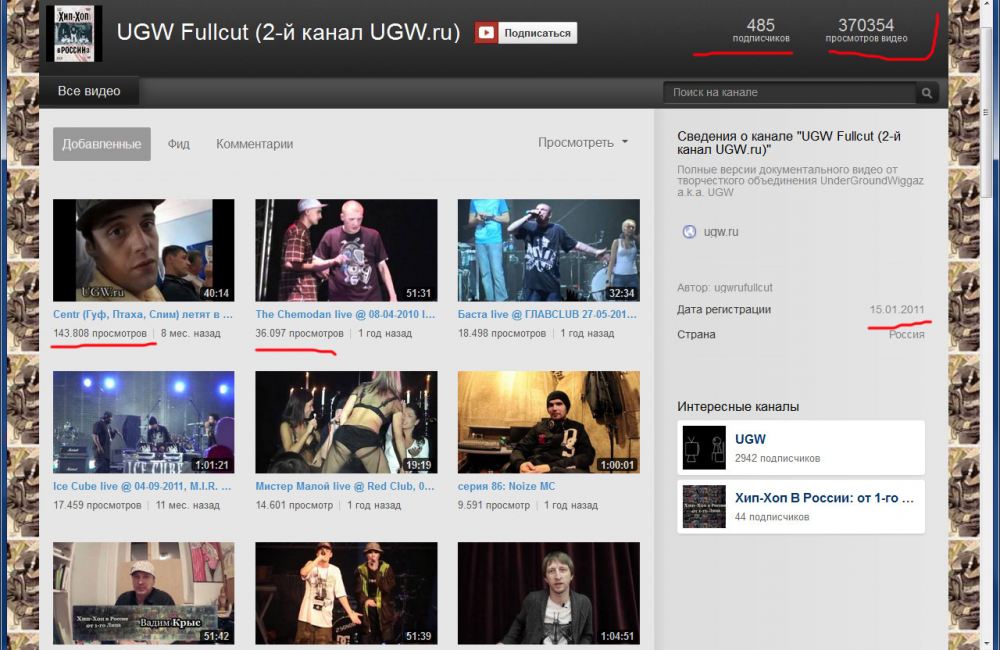Open the Хип-Хоп В России: от 1-го channel link
The height and width of the screenshot is (650, 1000).
824,498
